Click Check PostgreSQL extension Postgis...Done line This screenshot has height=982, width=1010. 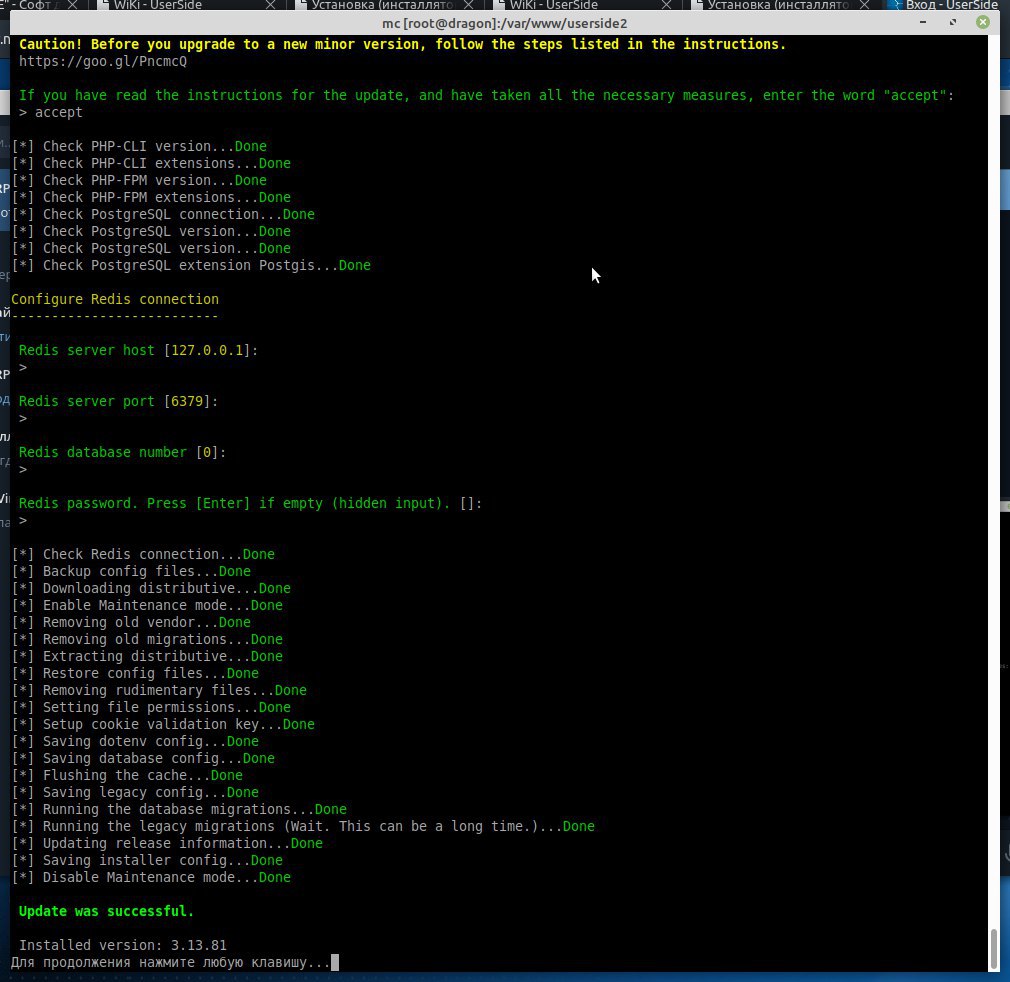(x=191, y=265)
